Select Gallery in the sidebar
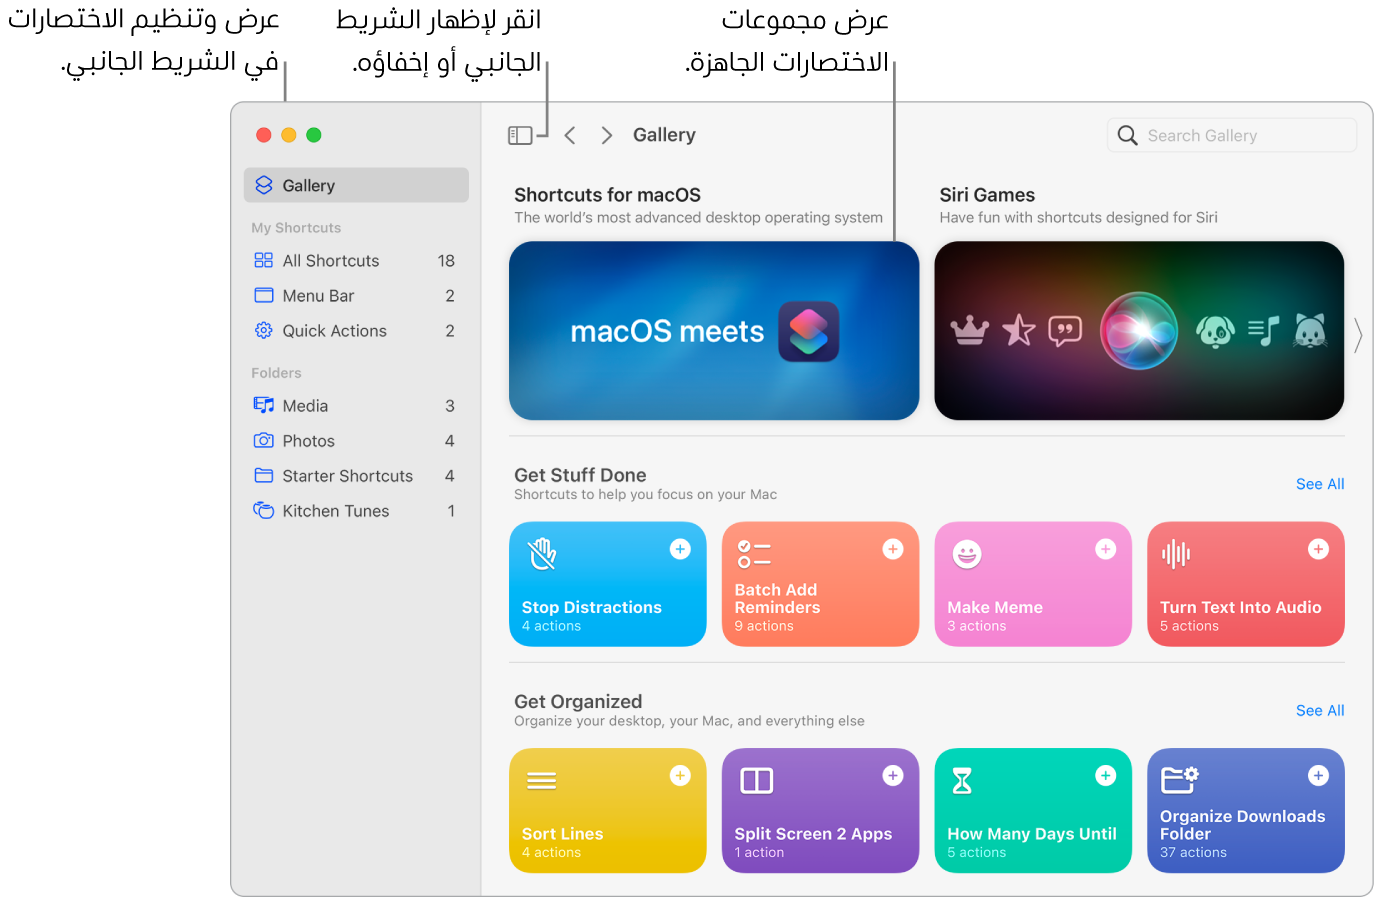Viewport: 1375px width, 899px height. tap(356, 185)
